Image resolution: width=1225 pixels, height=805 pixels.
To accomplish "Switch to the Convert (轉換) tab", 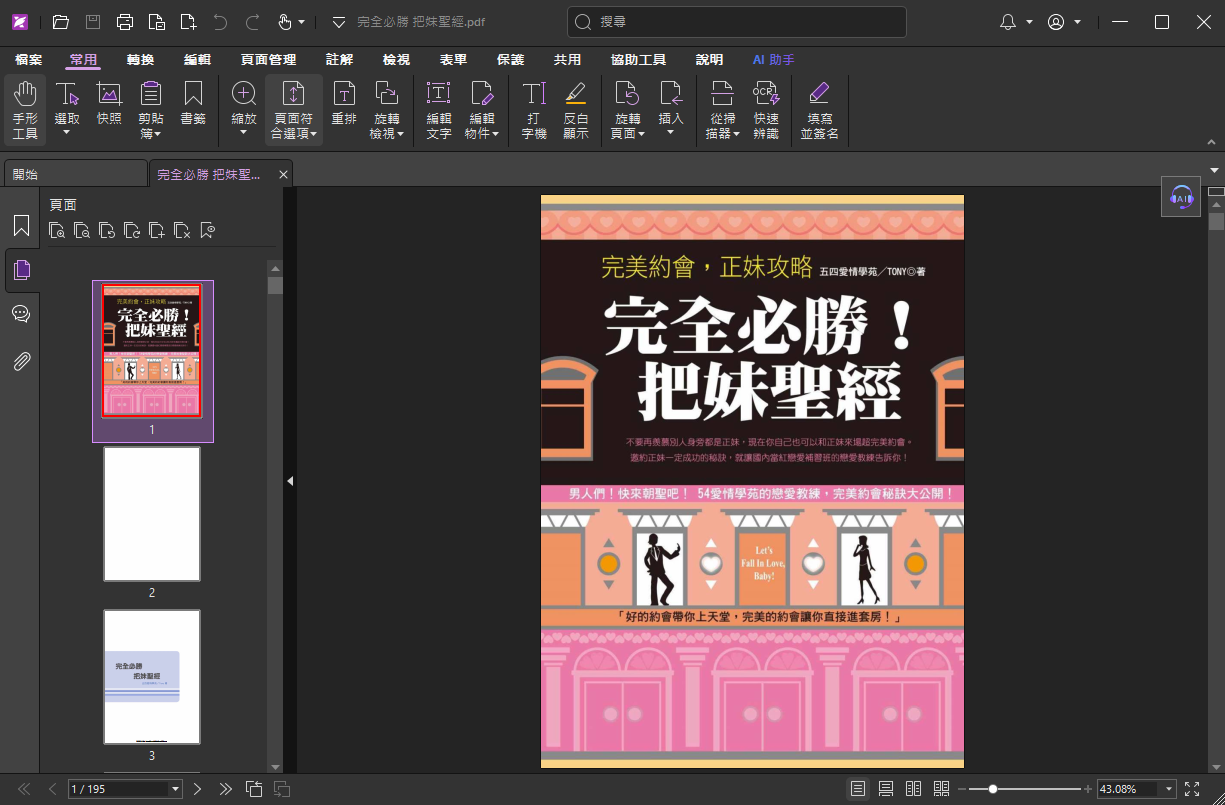I will coord(140,60).
